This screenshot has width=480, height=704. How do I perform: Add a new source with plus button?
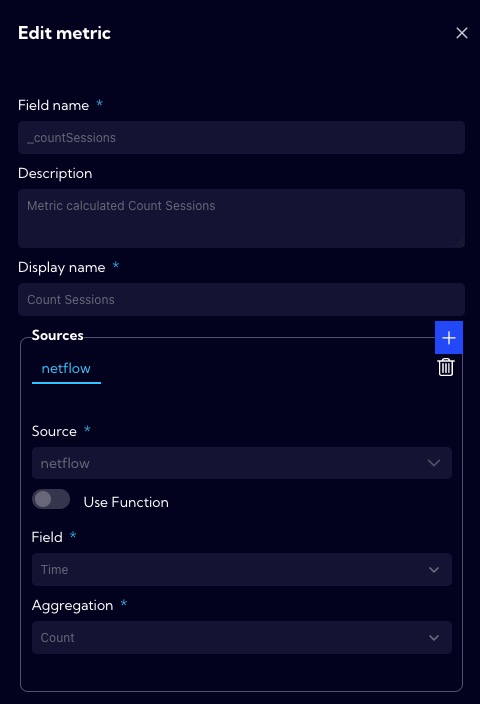point(449,338)
